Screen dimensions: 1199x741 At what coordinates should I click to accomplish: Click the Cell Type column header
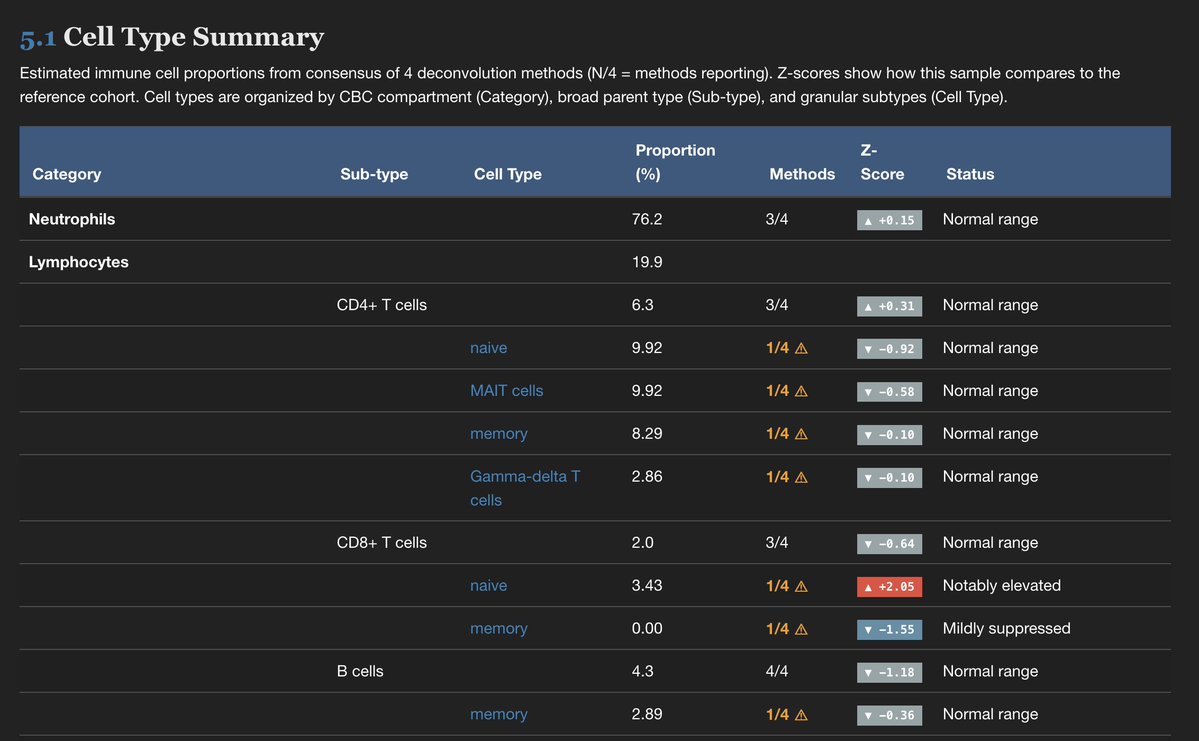(508, 174)
